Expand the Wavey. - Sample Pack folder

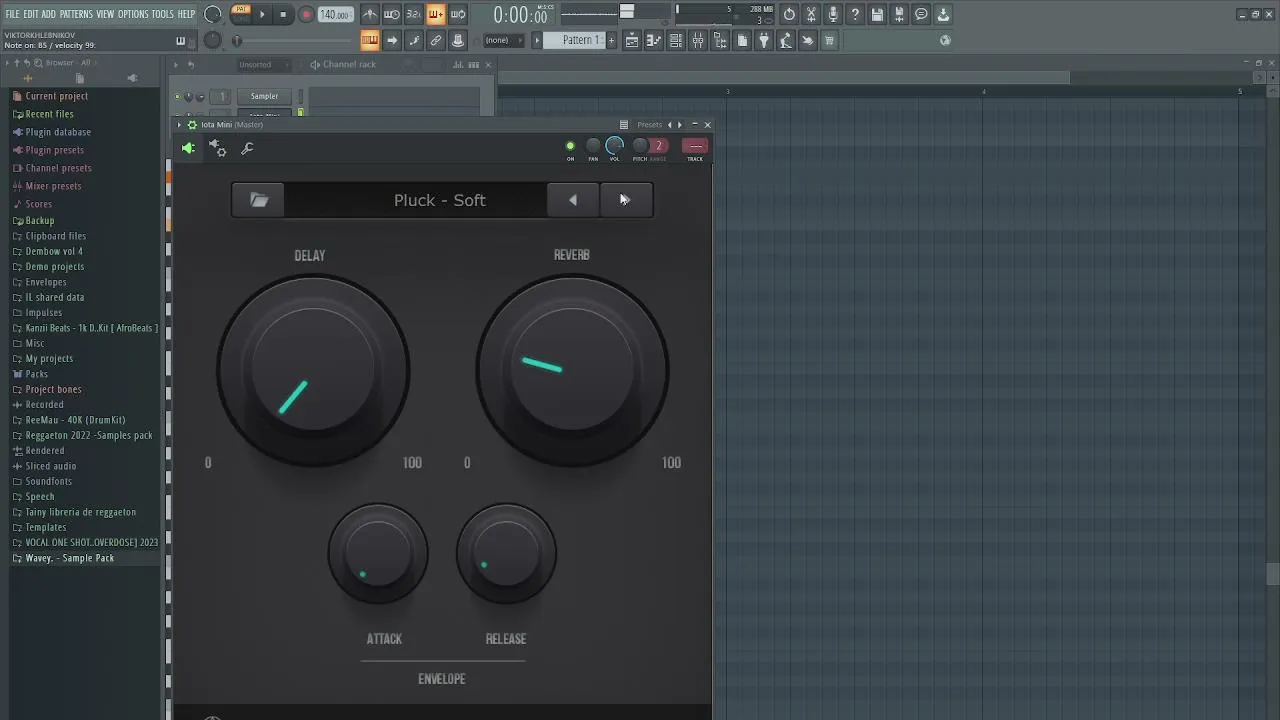(70, 558)
